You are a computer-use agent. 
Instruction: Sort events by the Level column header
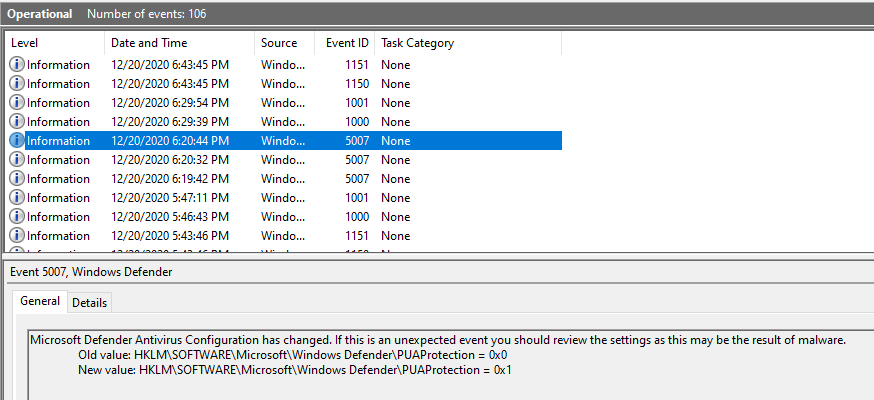click(55, 43)
